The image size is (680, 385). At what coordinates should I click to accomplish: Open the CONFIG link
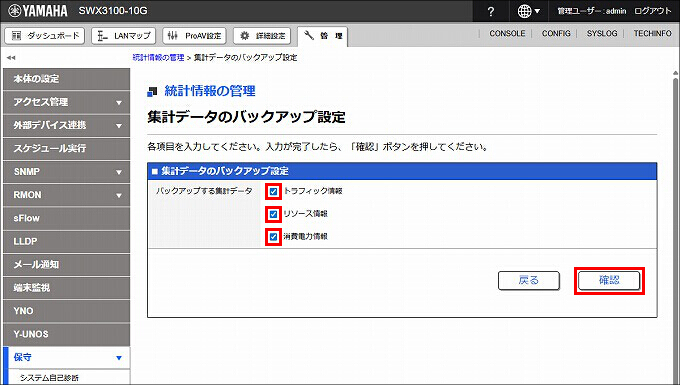(556, 33)
